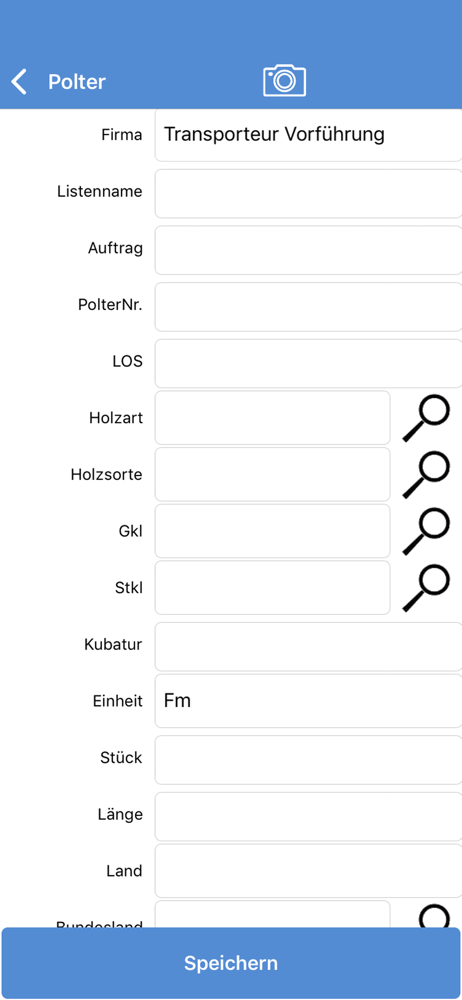This screenshot has height=1000, width=462.
Task: Save the form with Speichern button
Action: click(x=231, y=962)
